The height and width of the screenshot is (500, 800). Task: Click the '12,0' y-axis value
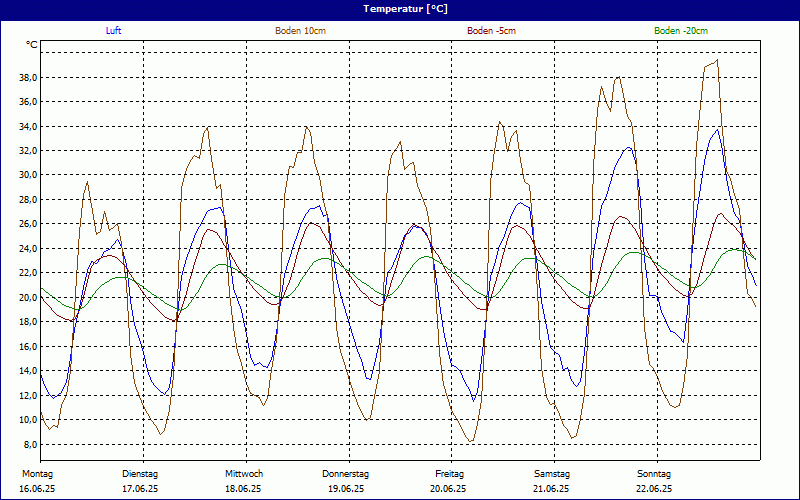point(29,395)
